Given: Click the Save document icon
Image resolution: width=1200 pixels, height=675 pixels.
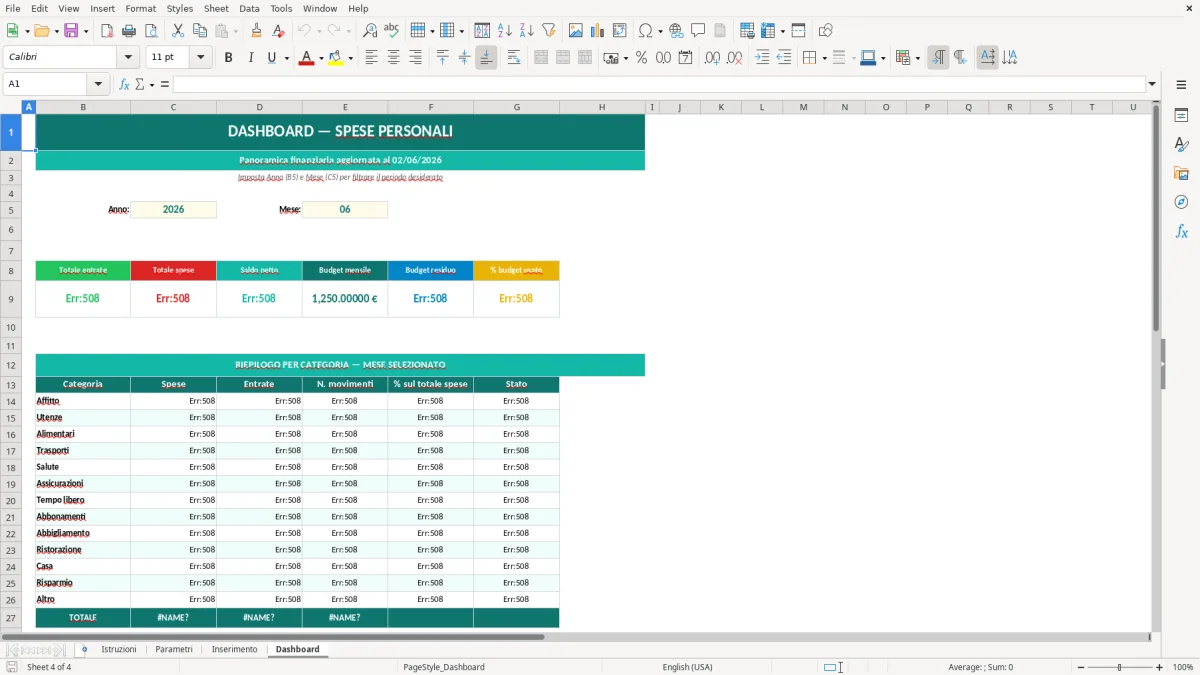Looking at the screenshot, I should (x=71, y=31).
